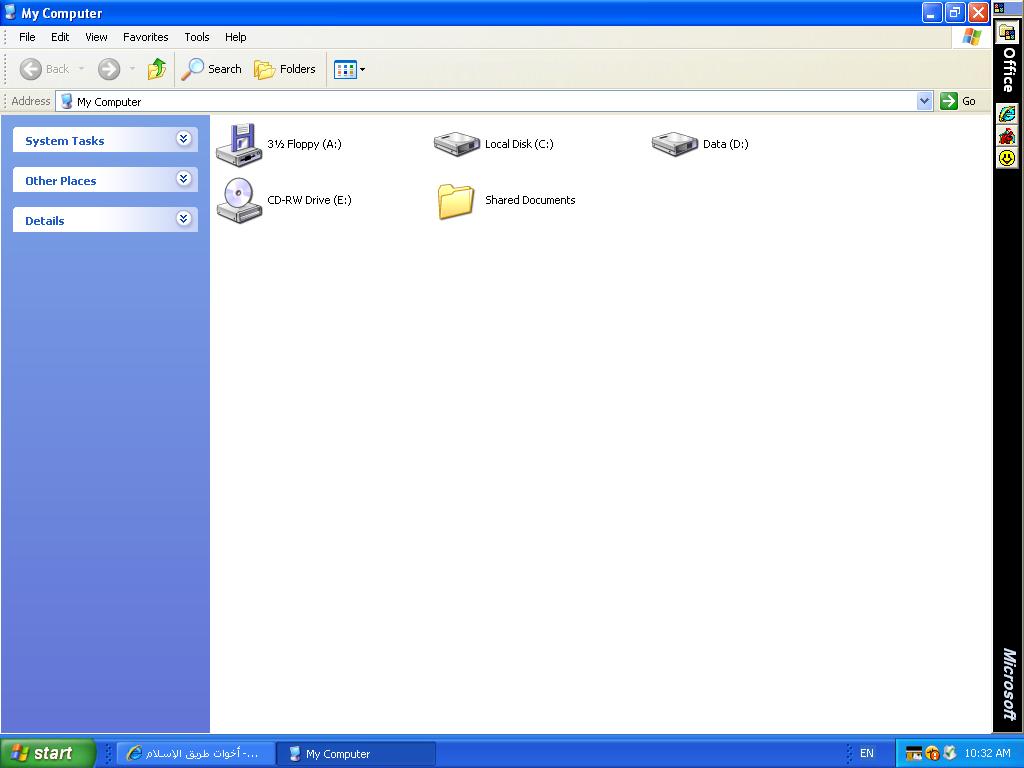The width and height of the screenshot is (1024, 768).
Task: Click the Up folder toolbar icon
Action: [157, 69]
